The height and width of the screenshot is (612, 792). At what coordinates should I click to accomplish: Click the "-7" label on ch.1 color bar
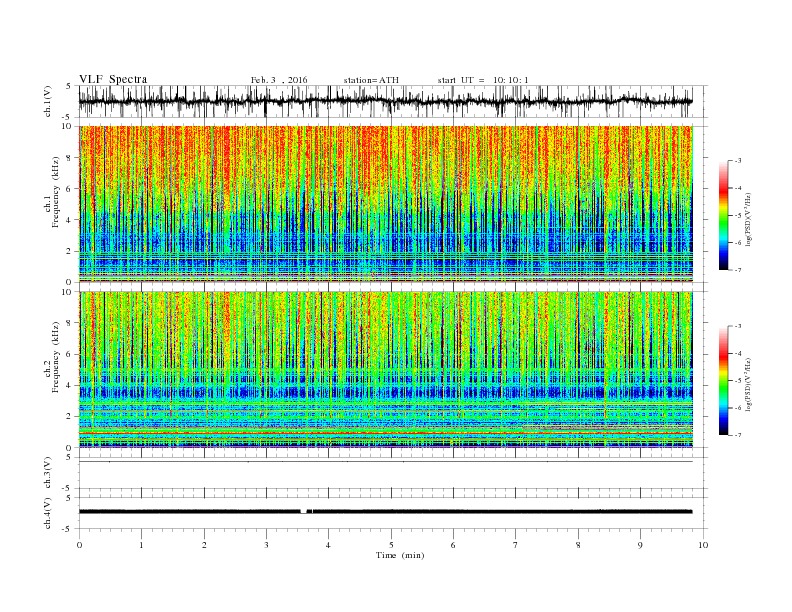point(738,270)
